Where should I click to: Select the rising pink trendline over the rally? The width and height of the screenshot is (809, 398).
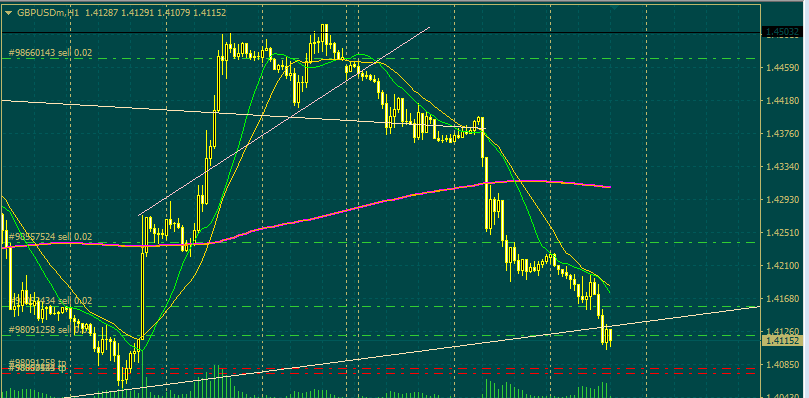pos(284,121)
